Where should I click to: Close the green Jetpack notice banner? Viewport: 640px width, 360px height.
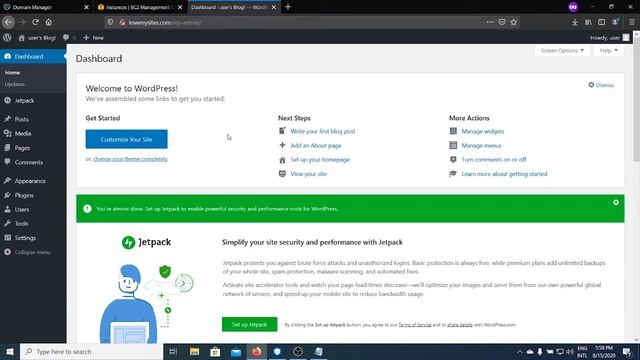616,202
